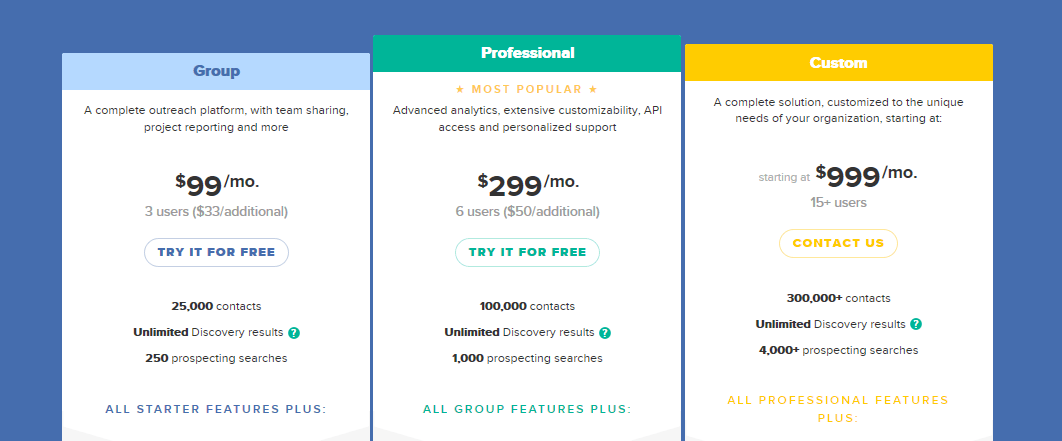The height and width of the screenshot is (441, 1062).
Task: Click the Most Popular badge text
Action: 527,89
